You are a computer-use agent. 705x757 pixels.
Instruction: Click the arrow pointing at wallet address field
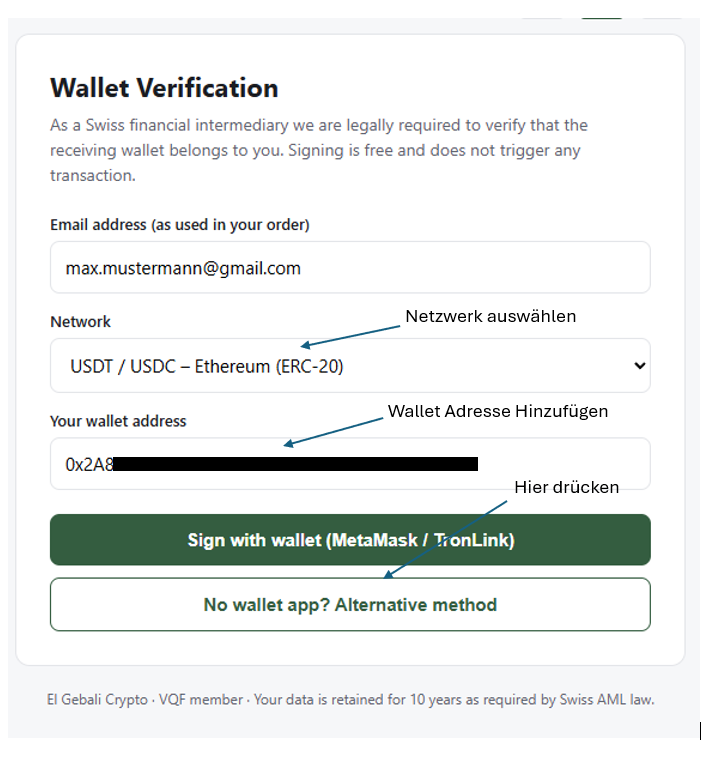[x=333, y=432]
